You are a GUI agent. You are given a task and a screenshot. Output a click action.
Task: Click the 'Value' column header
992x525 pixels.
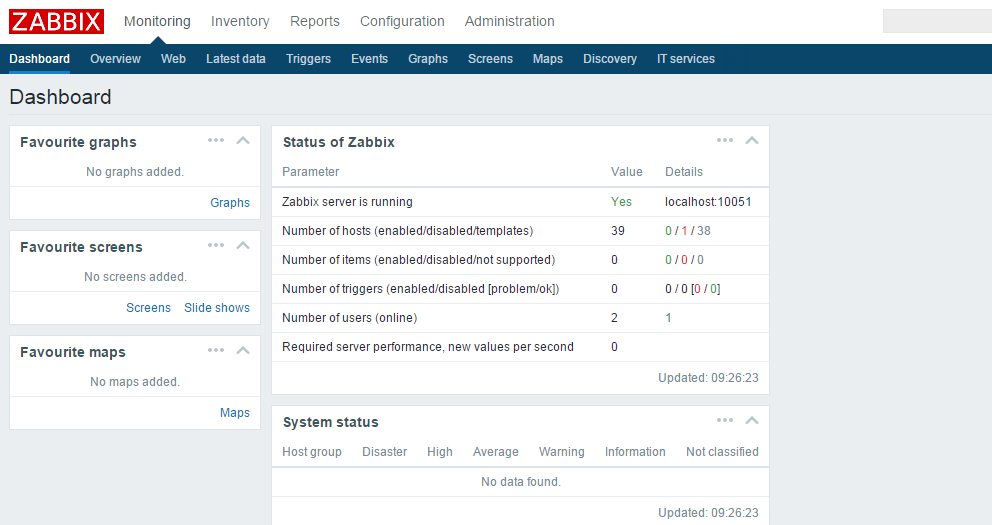(x=626, y=172)
